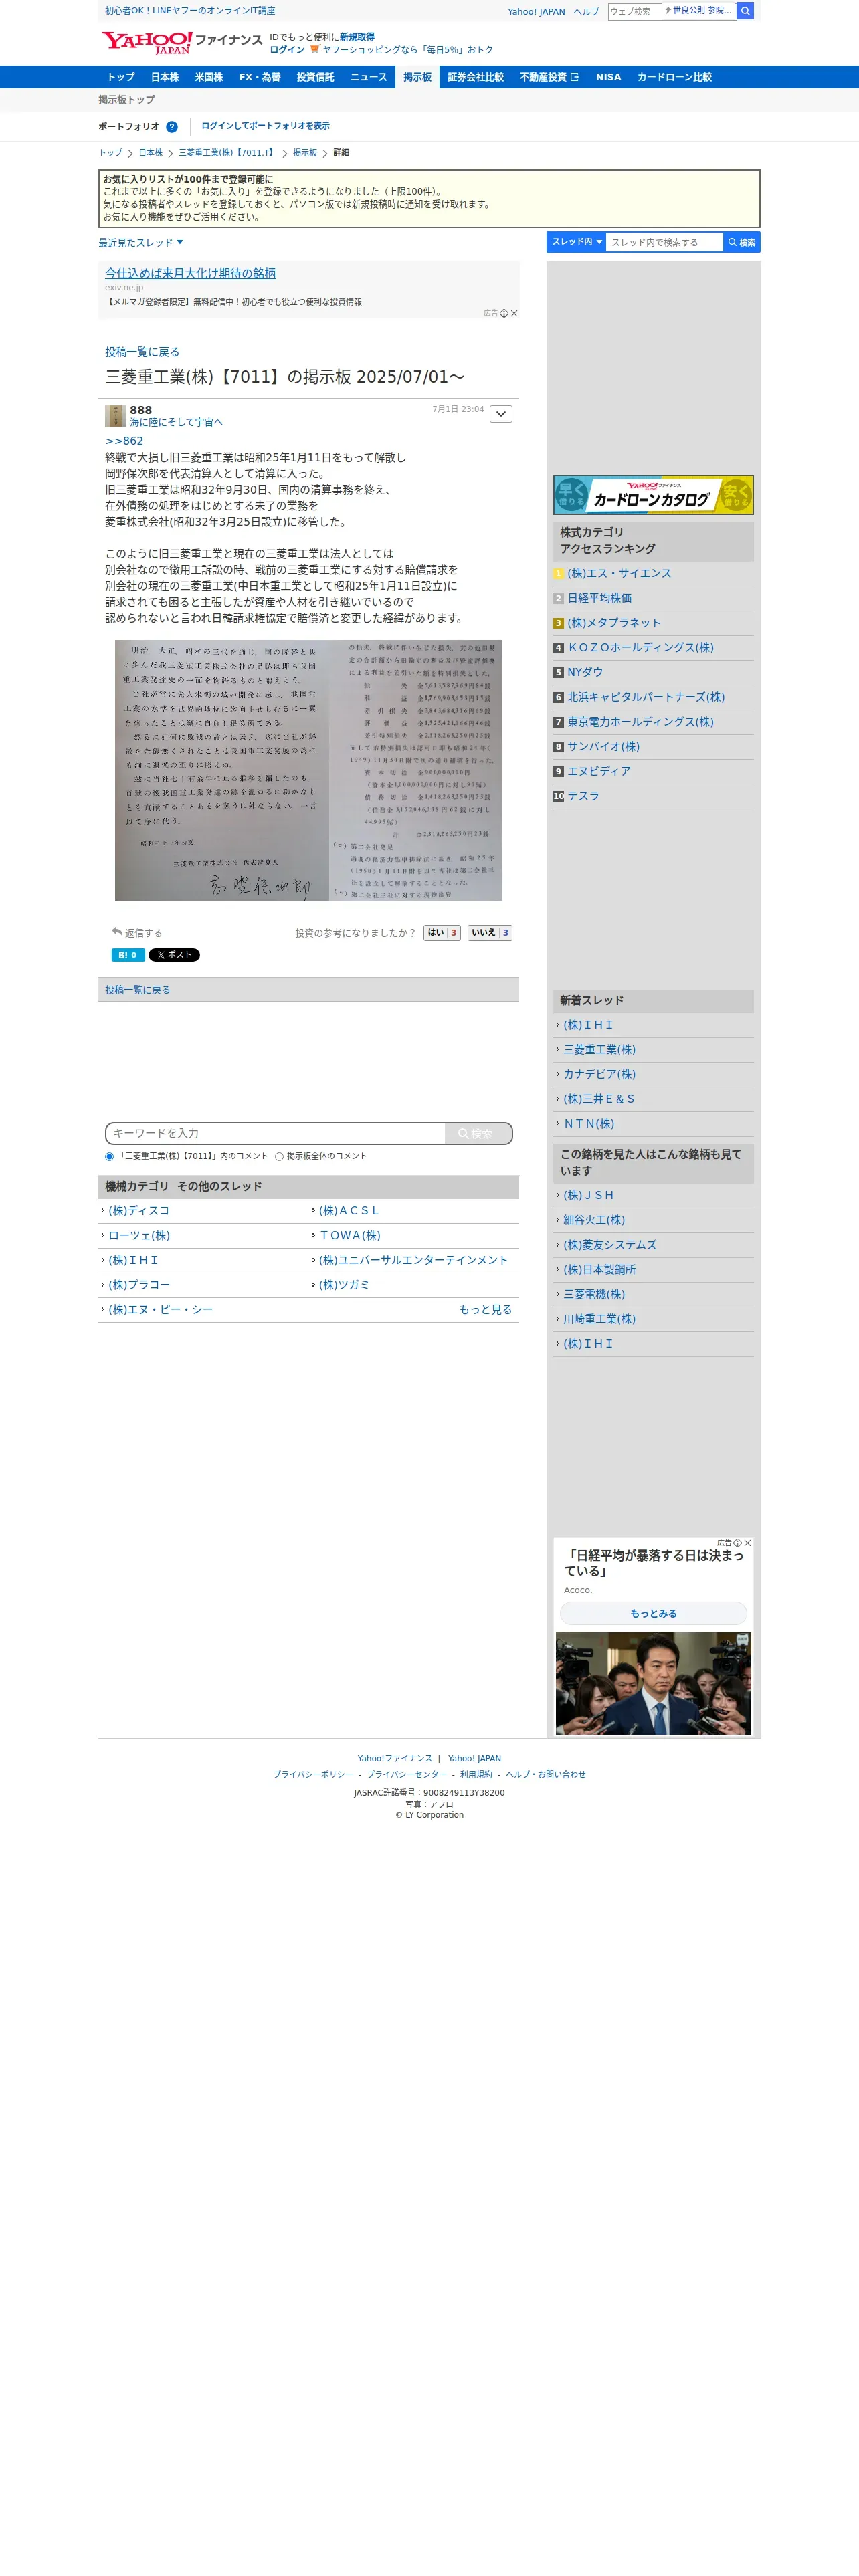
Task: Click the web search input field at the top
Action: pos(634,11)
